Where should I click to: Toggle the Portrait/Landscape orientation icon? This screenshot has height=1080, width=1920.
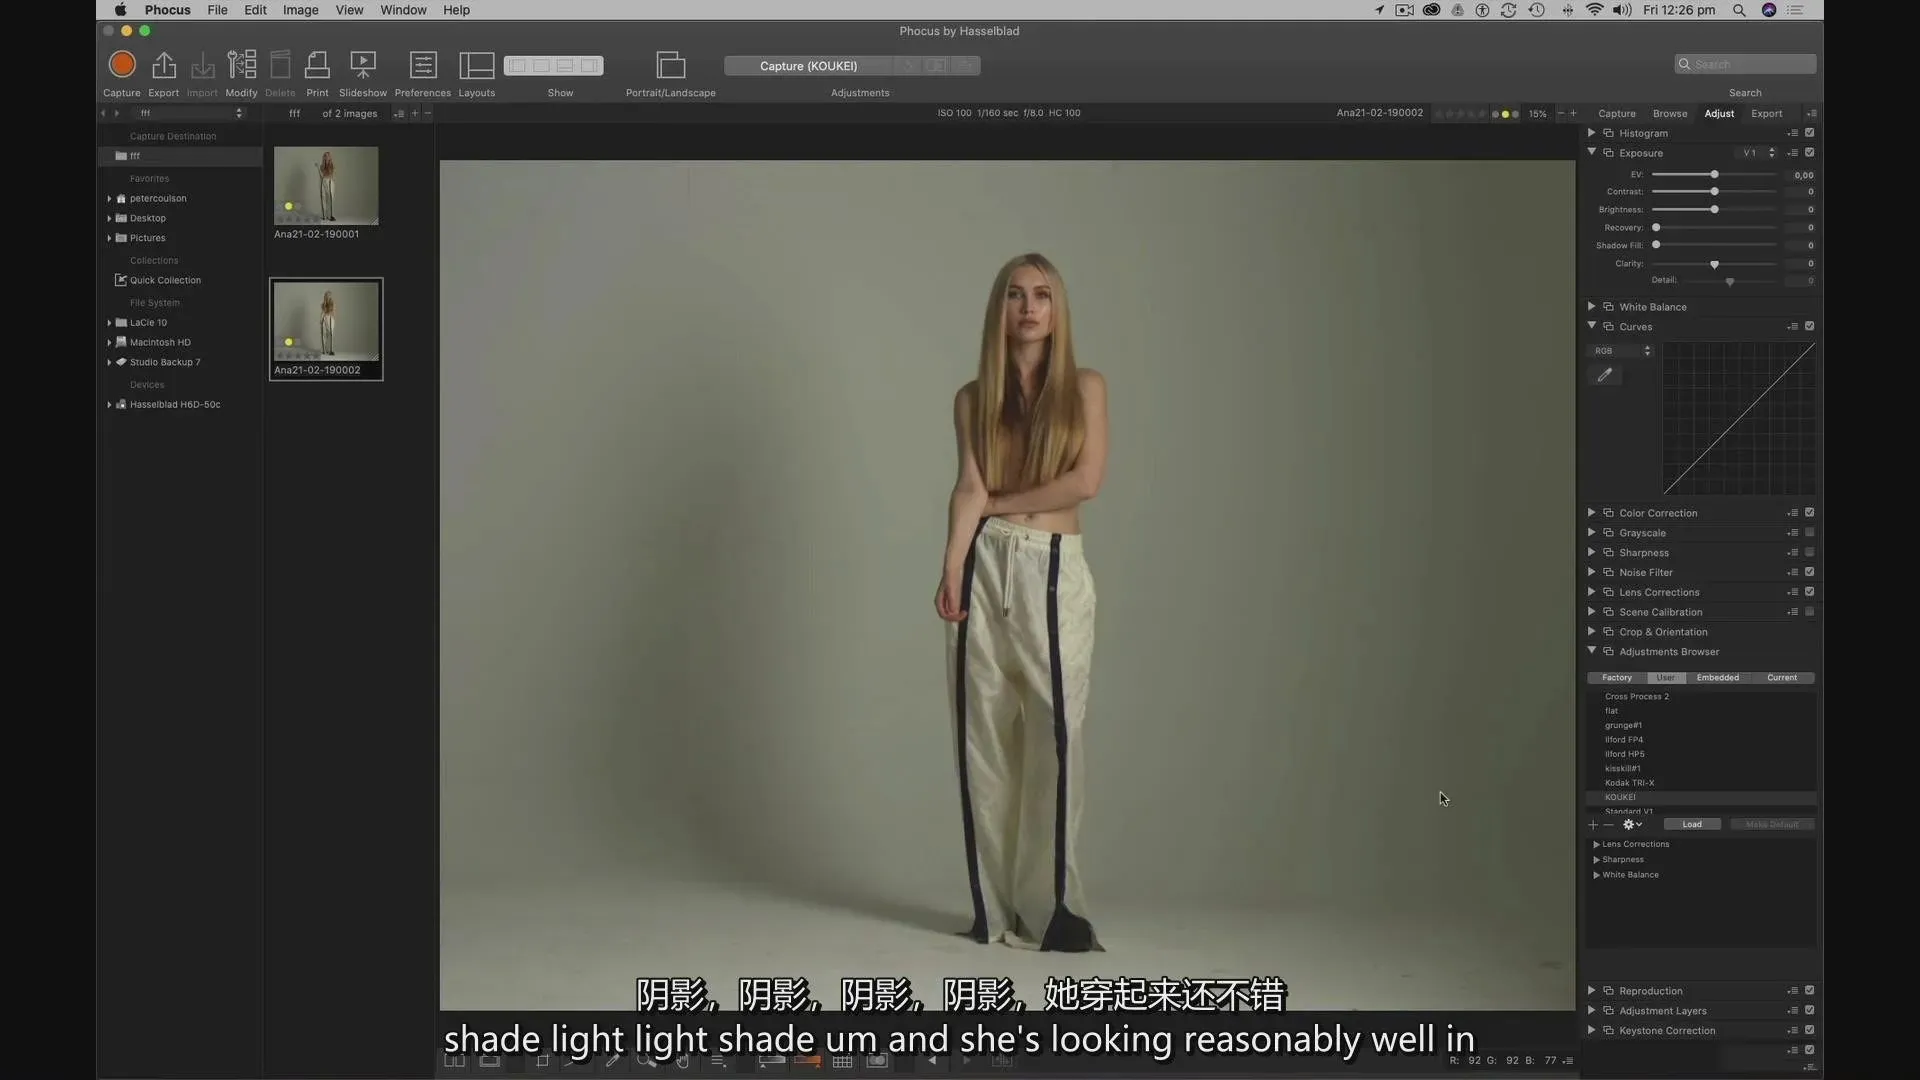tap(670, 65)
